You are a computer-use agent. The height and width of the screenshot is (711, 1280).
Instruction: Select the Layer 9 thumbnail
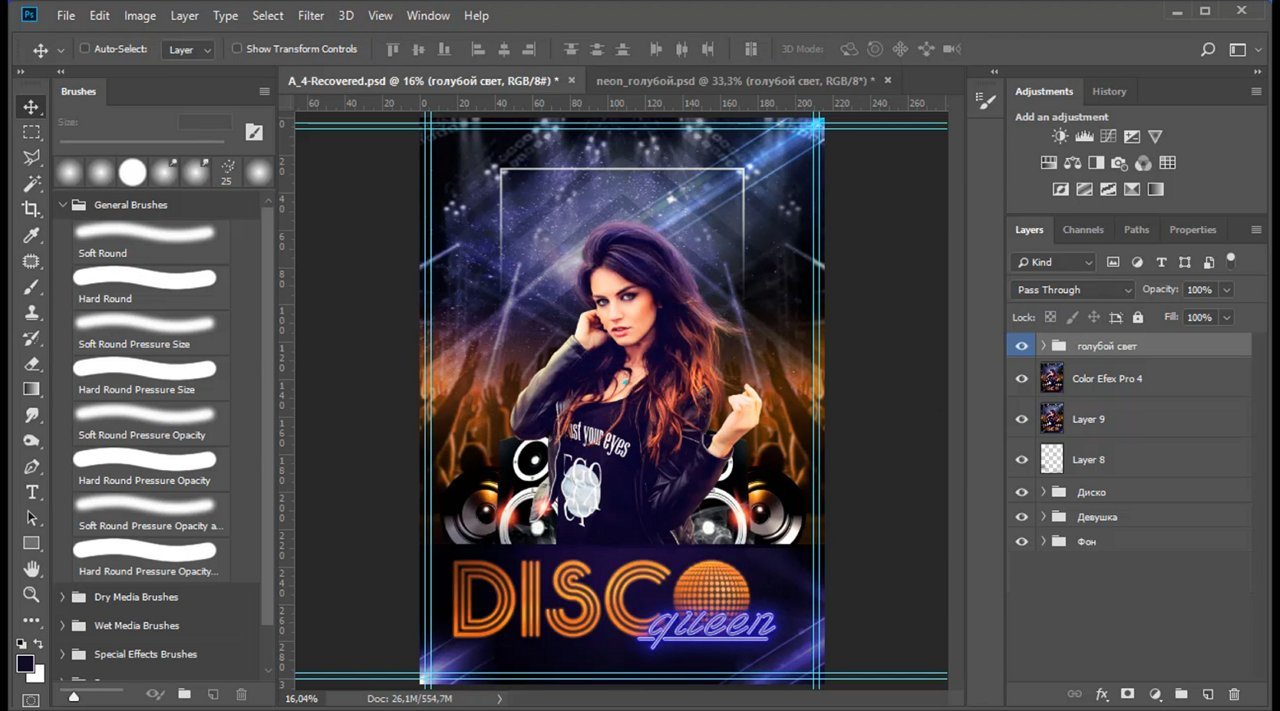coord(1051,419)
